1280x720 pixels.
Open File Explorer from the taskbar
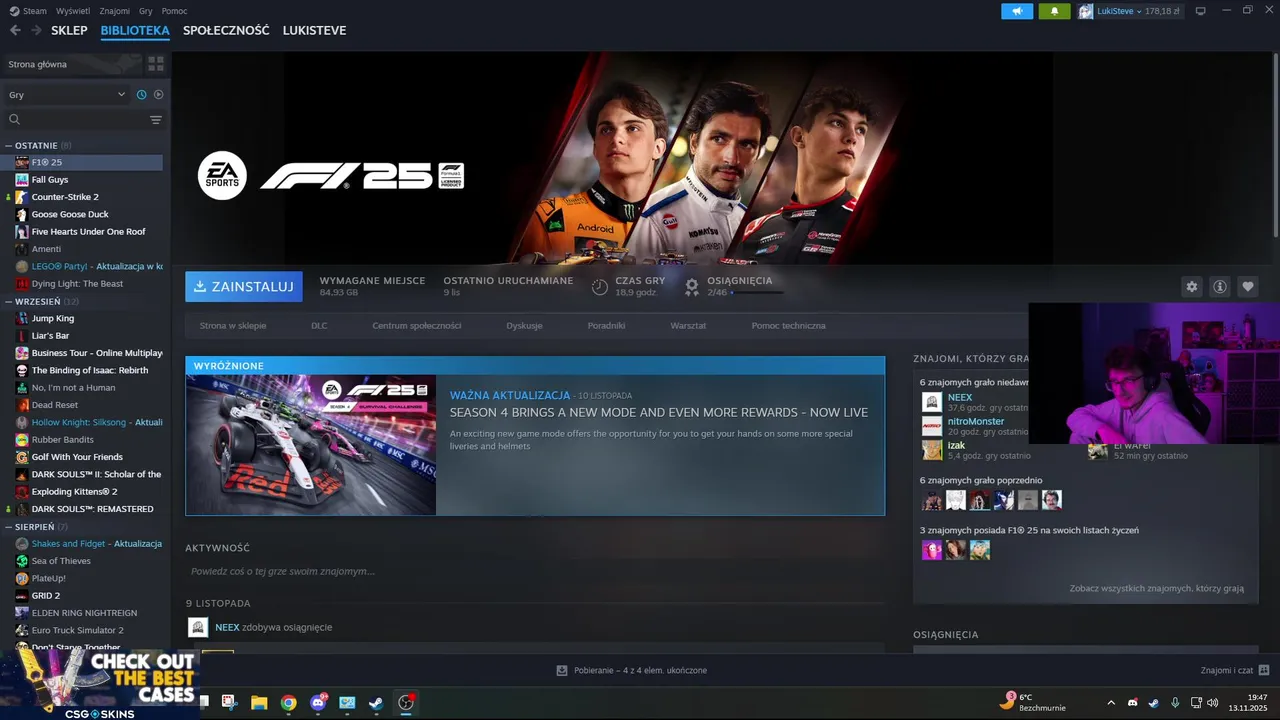(259, 703)
